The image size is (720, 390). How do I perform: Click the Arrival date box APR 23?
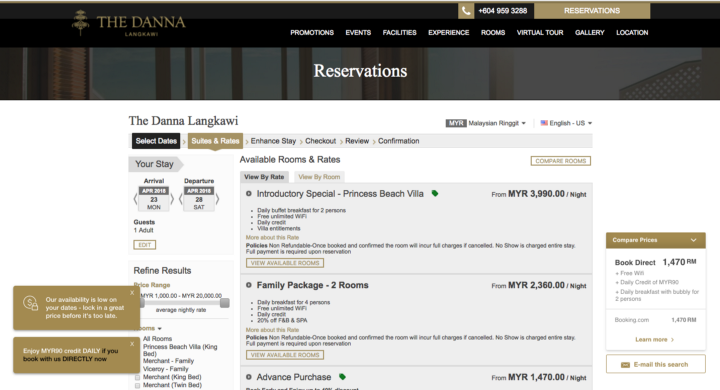click(154, 199)
